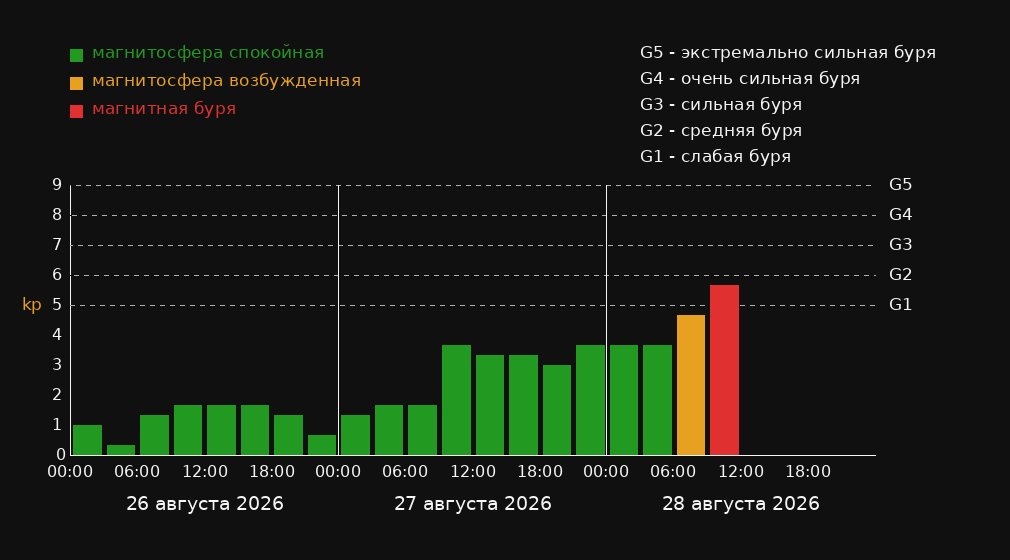Click the 'магнитосфера возбужденная' legend label
This screenshot has height=560, width=1010.
(227, 81)
